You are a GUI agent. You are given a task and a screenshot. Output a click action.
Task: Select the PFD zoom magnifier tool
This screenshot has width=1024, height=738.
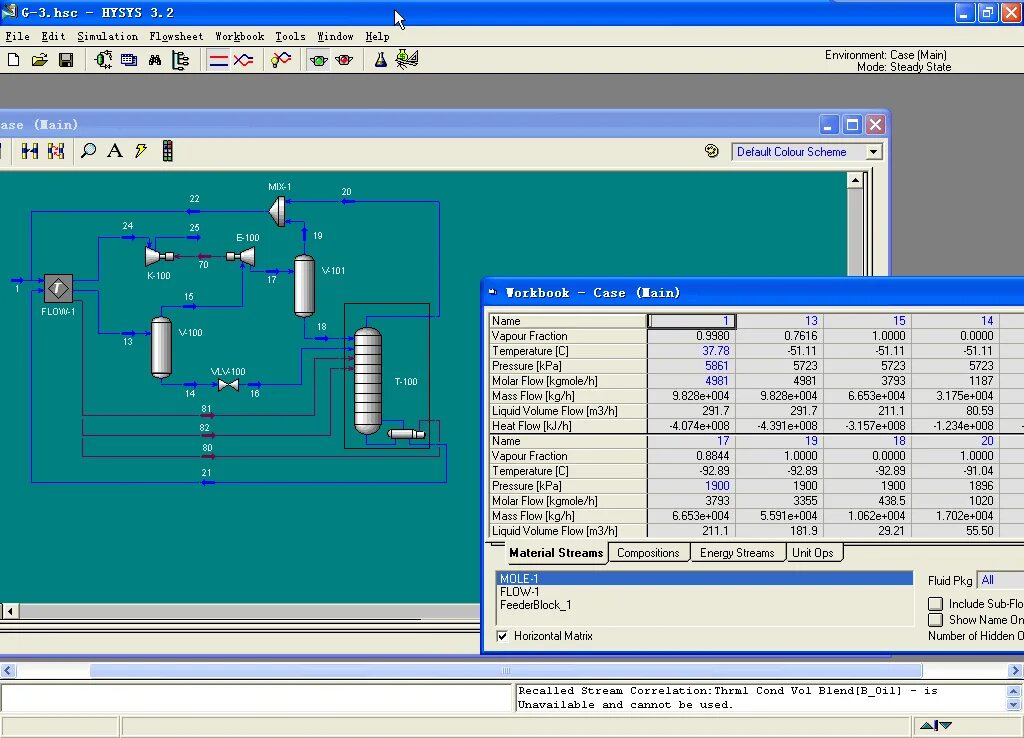coord(88,152)
